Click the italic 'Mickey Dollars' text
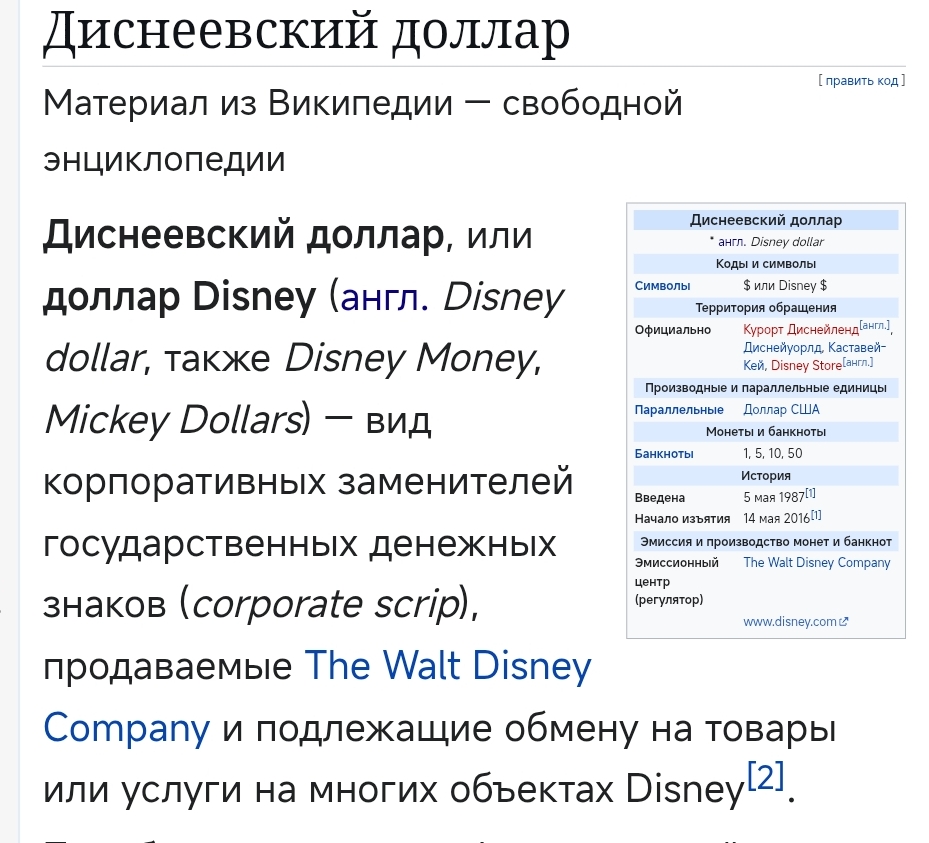Viewport: 929px width, 843px height. coord(174,419)
